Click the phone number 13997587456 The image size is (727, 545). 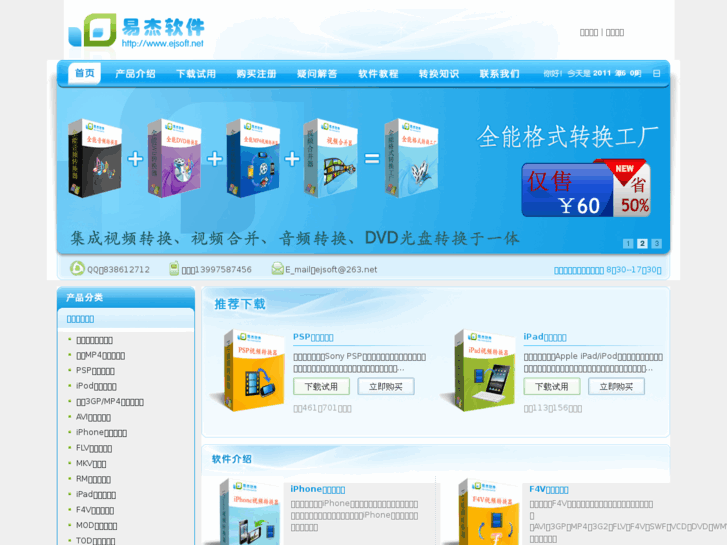coord(223,269)
